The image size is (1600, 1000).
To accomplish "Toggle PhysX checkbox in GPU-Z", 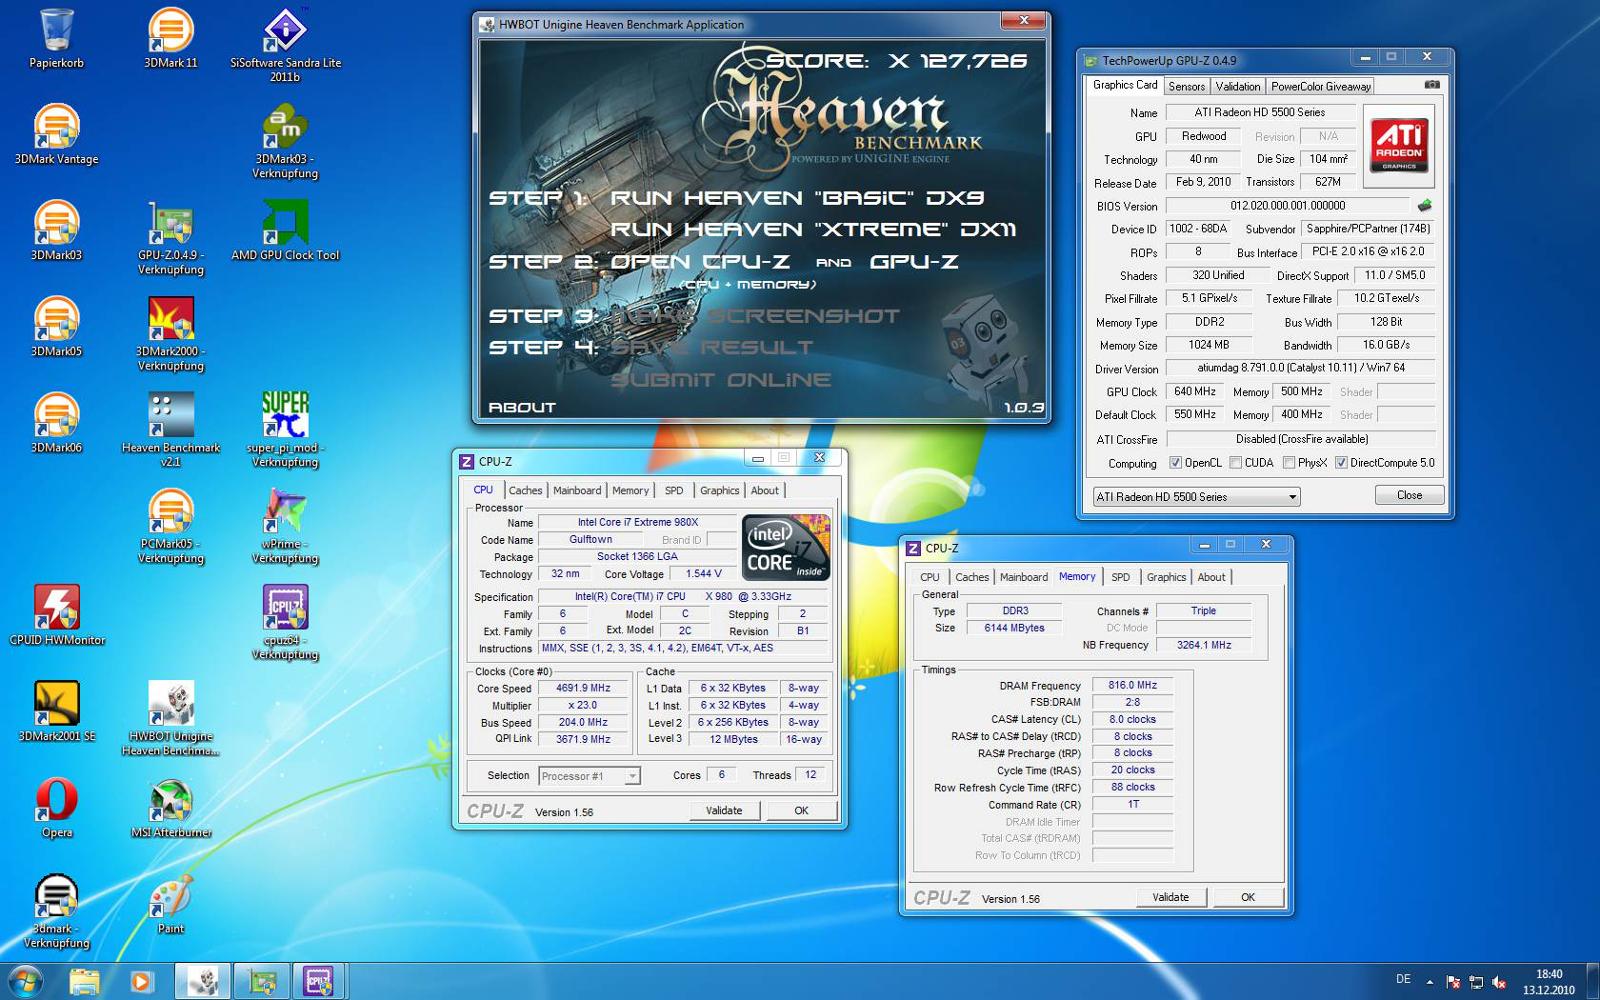I will coord(1289,463).
